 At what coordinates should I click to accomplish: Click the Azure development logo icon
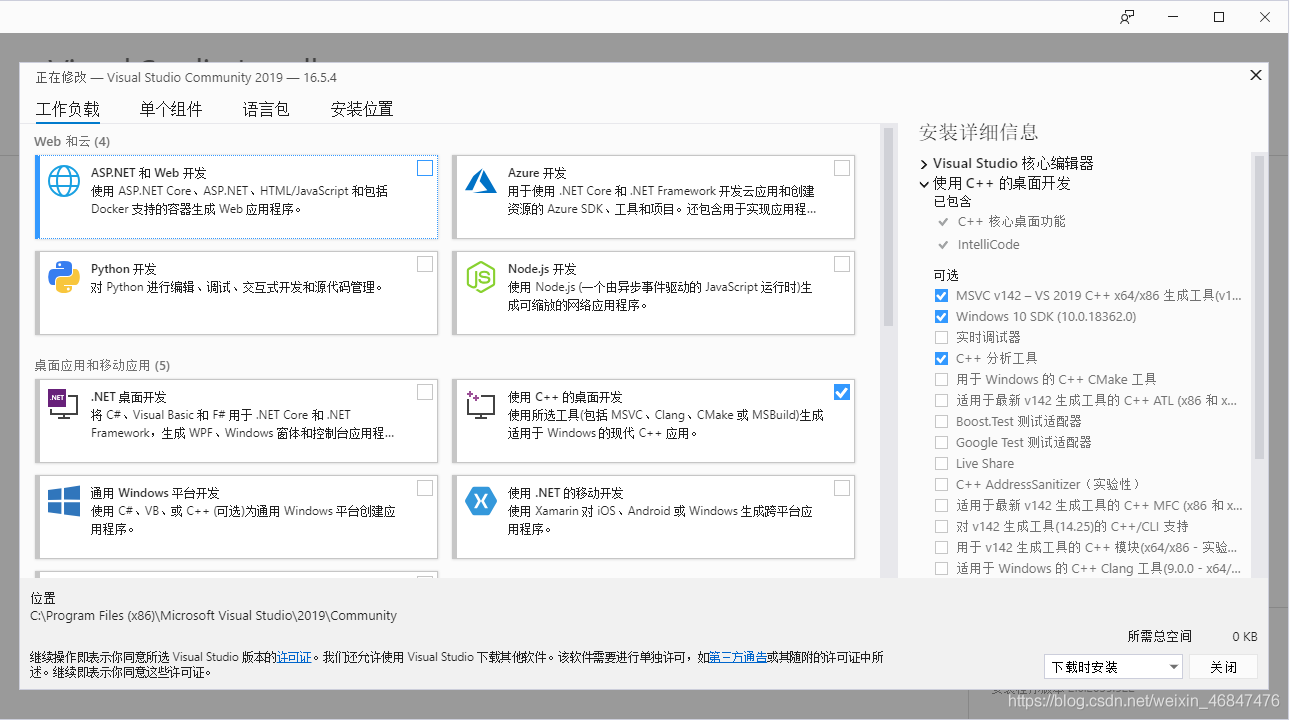click(x=481, y=181)
